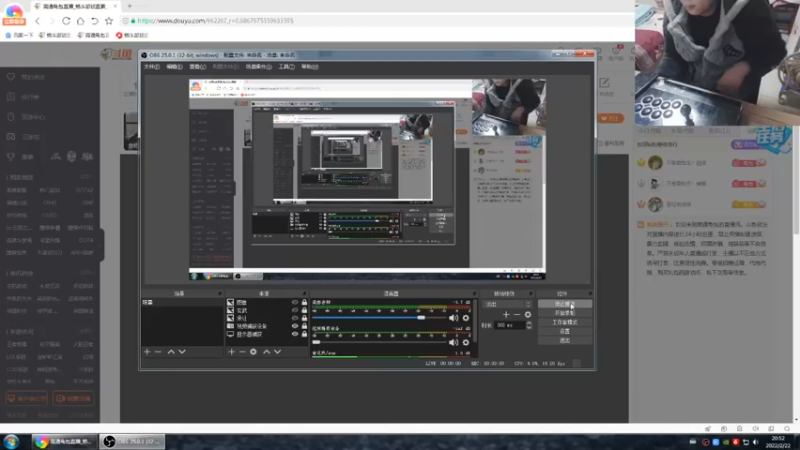Image resolution: width=800 pixels, height=450 pixels.
Task: Move the scene down with the arrow
Action: click(182, 352)
